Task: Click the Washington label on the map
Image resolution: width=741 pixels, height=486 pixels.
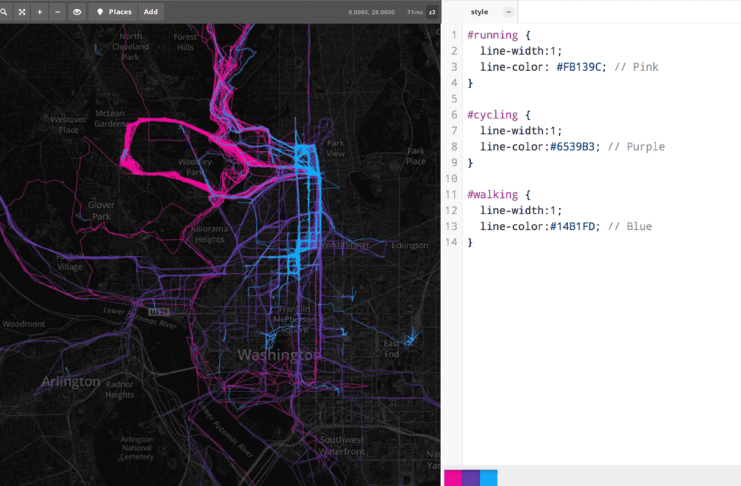Action: point(279,355)
